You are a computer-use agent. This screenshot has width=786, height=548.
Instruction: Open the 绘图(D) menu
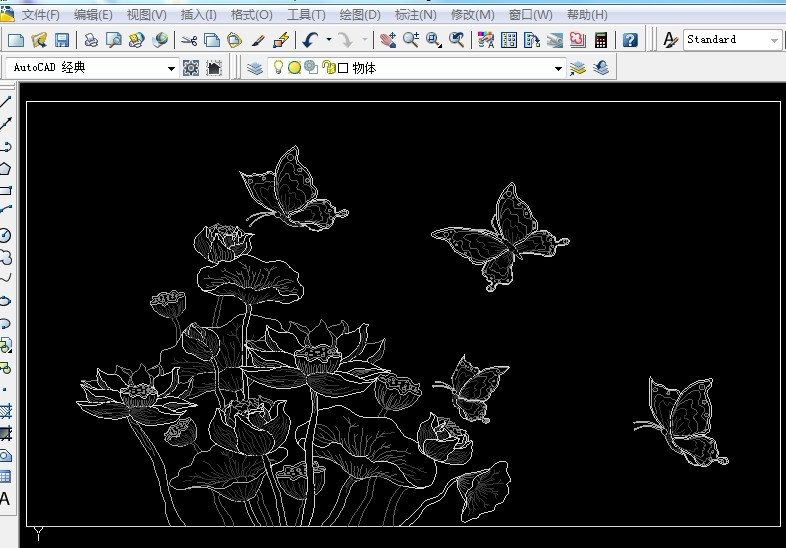pyautogui.click(x=360, y=15)
